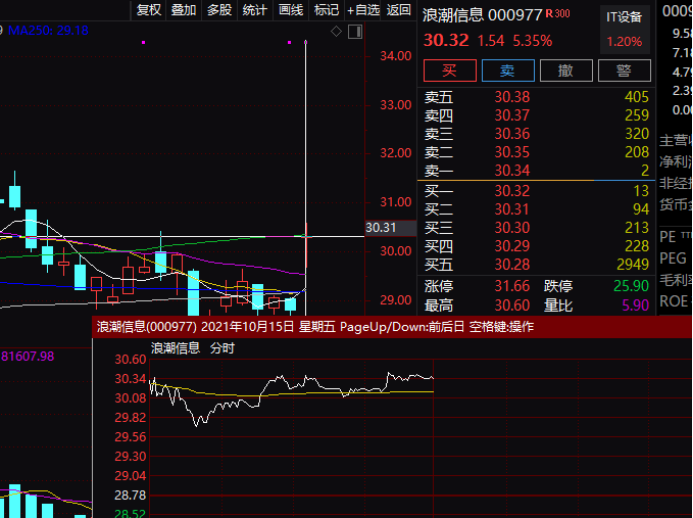Click the 警 alert button

[624, 70]
